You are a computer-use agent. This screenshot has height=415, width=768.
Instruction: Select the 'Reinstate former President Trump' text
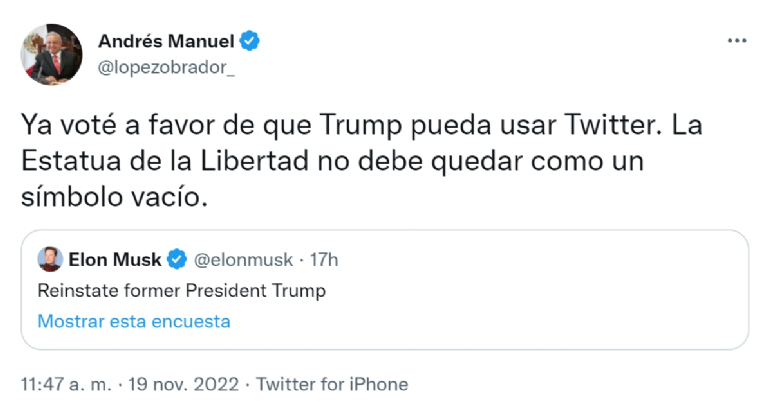181,291
